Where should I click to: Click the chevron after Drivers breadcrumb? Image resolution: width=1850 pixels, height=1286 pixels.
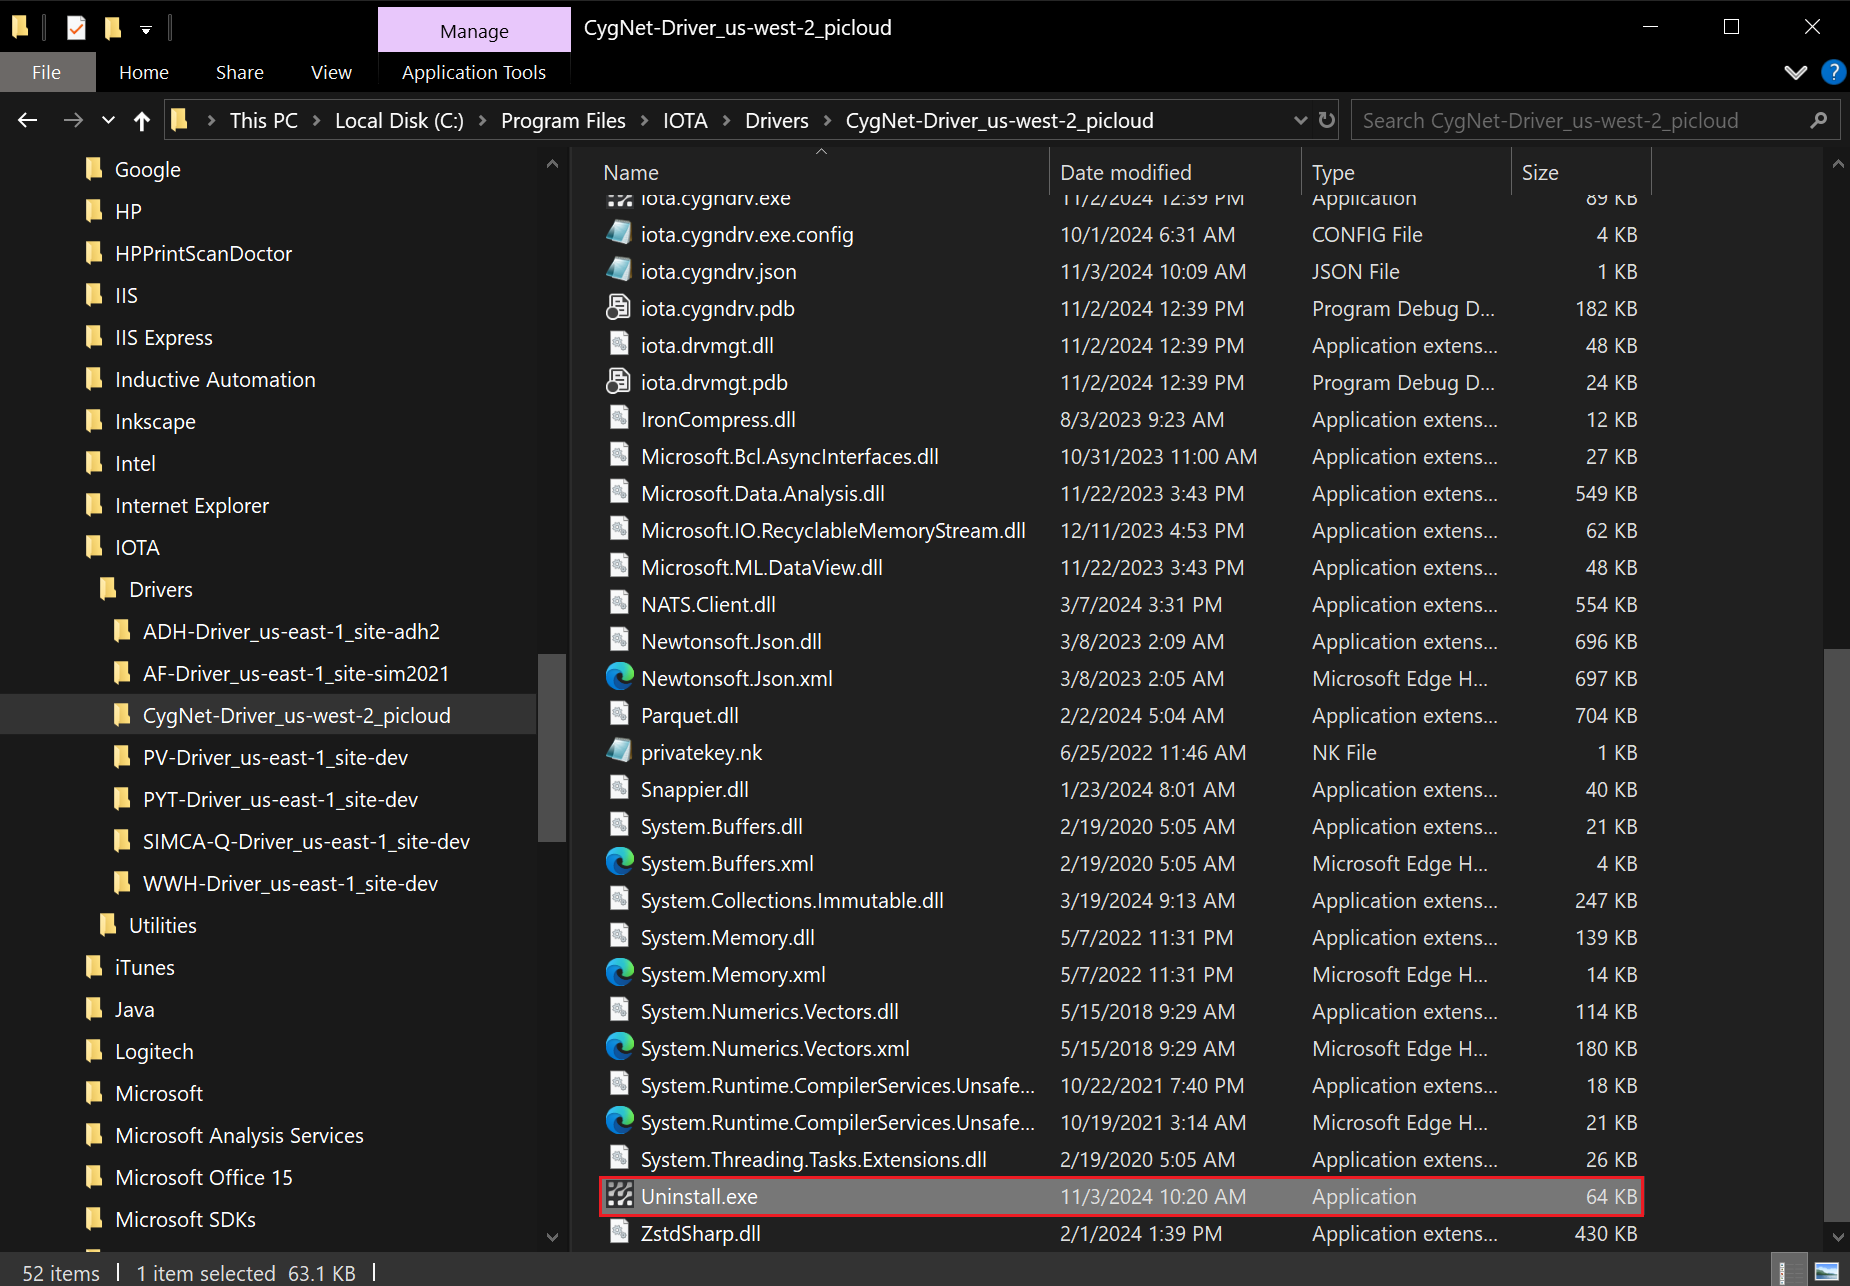point(827,121)
